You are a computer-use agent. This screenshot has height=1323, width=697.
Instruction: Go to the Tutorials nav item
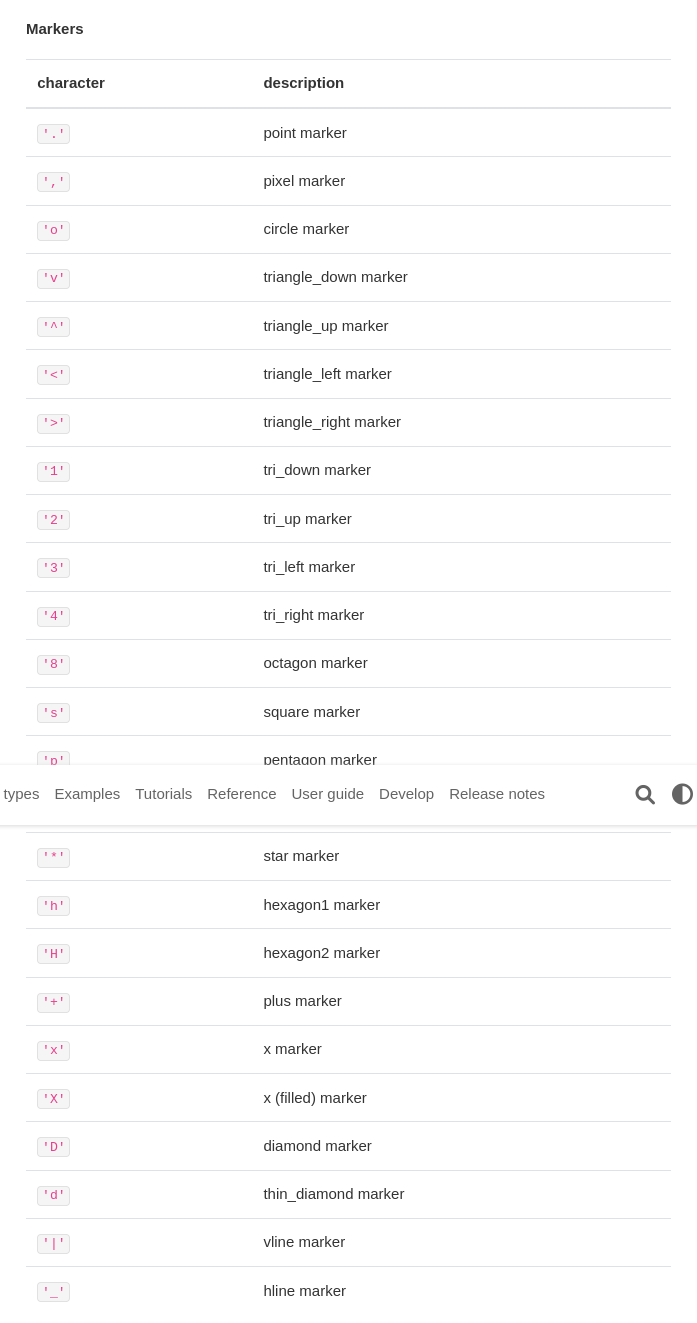pos(164,794)
